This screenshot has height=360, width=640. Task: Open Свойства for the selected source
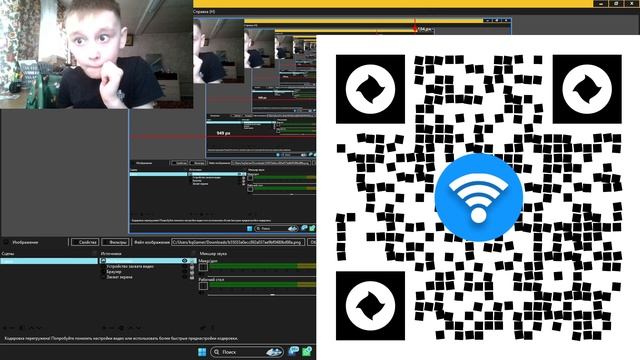pyautogui.click(x=85, y=242)
